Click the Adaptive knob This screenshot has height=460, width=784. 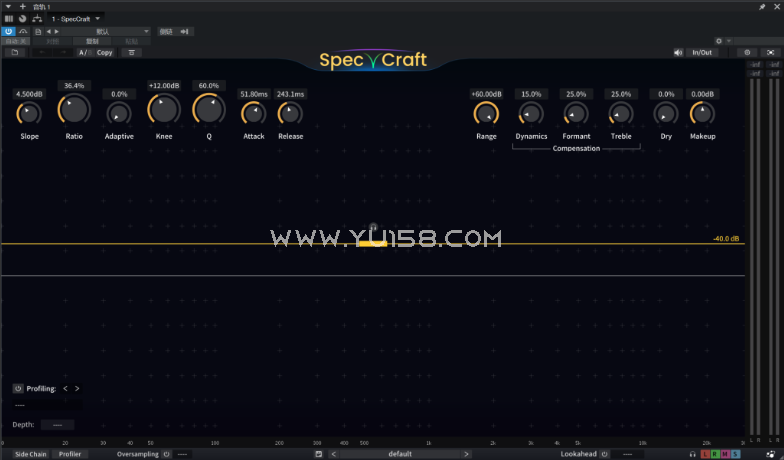click(119, 114)
